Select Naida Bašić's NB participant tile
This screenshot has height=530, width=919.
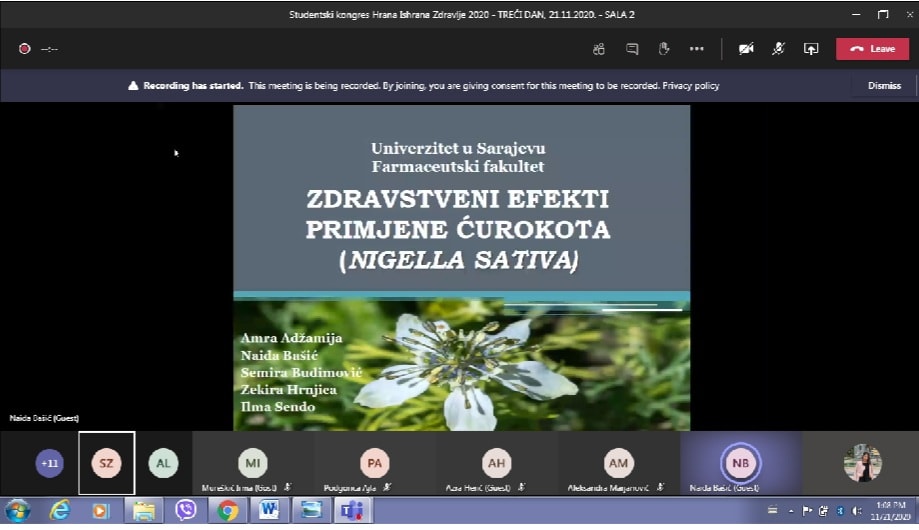point(740,463)
